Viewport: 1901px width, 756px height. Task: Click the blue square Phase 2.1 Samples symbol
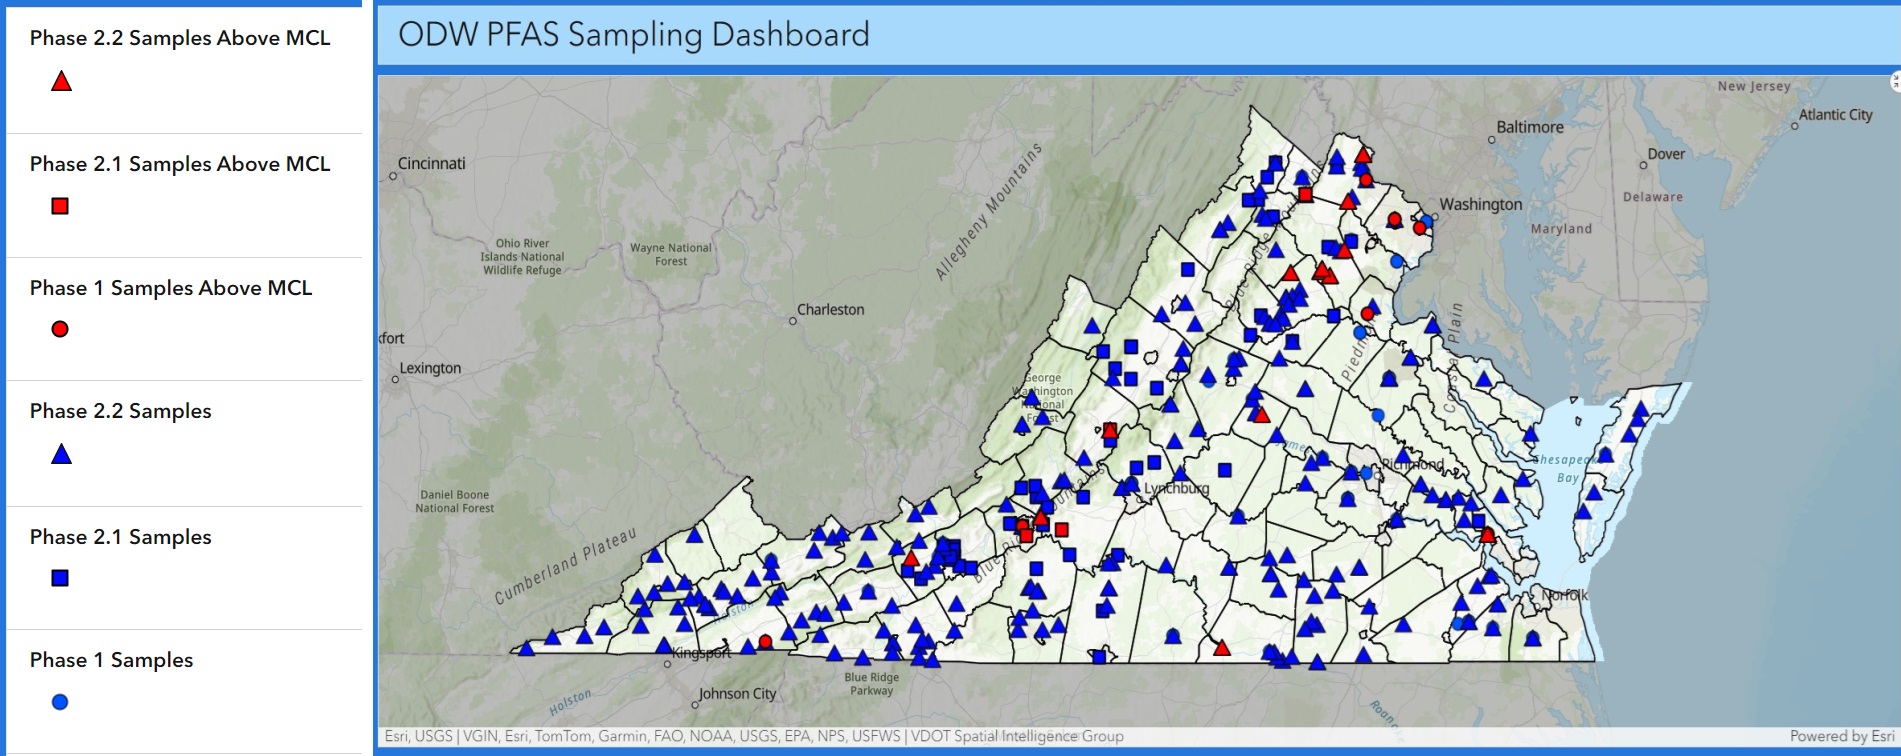pos(60,578)
